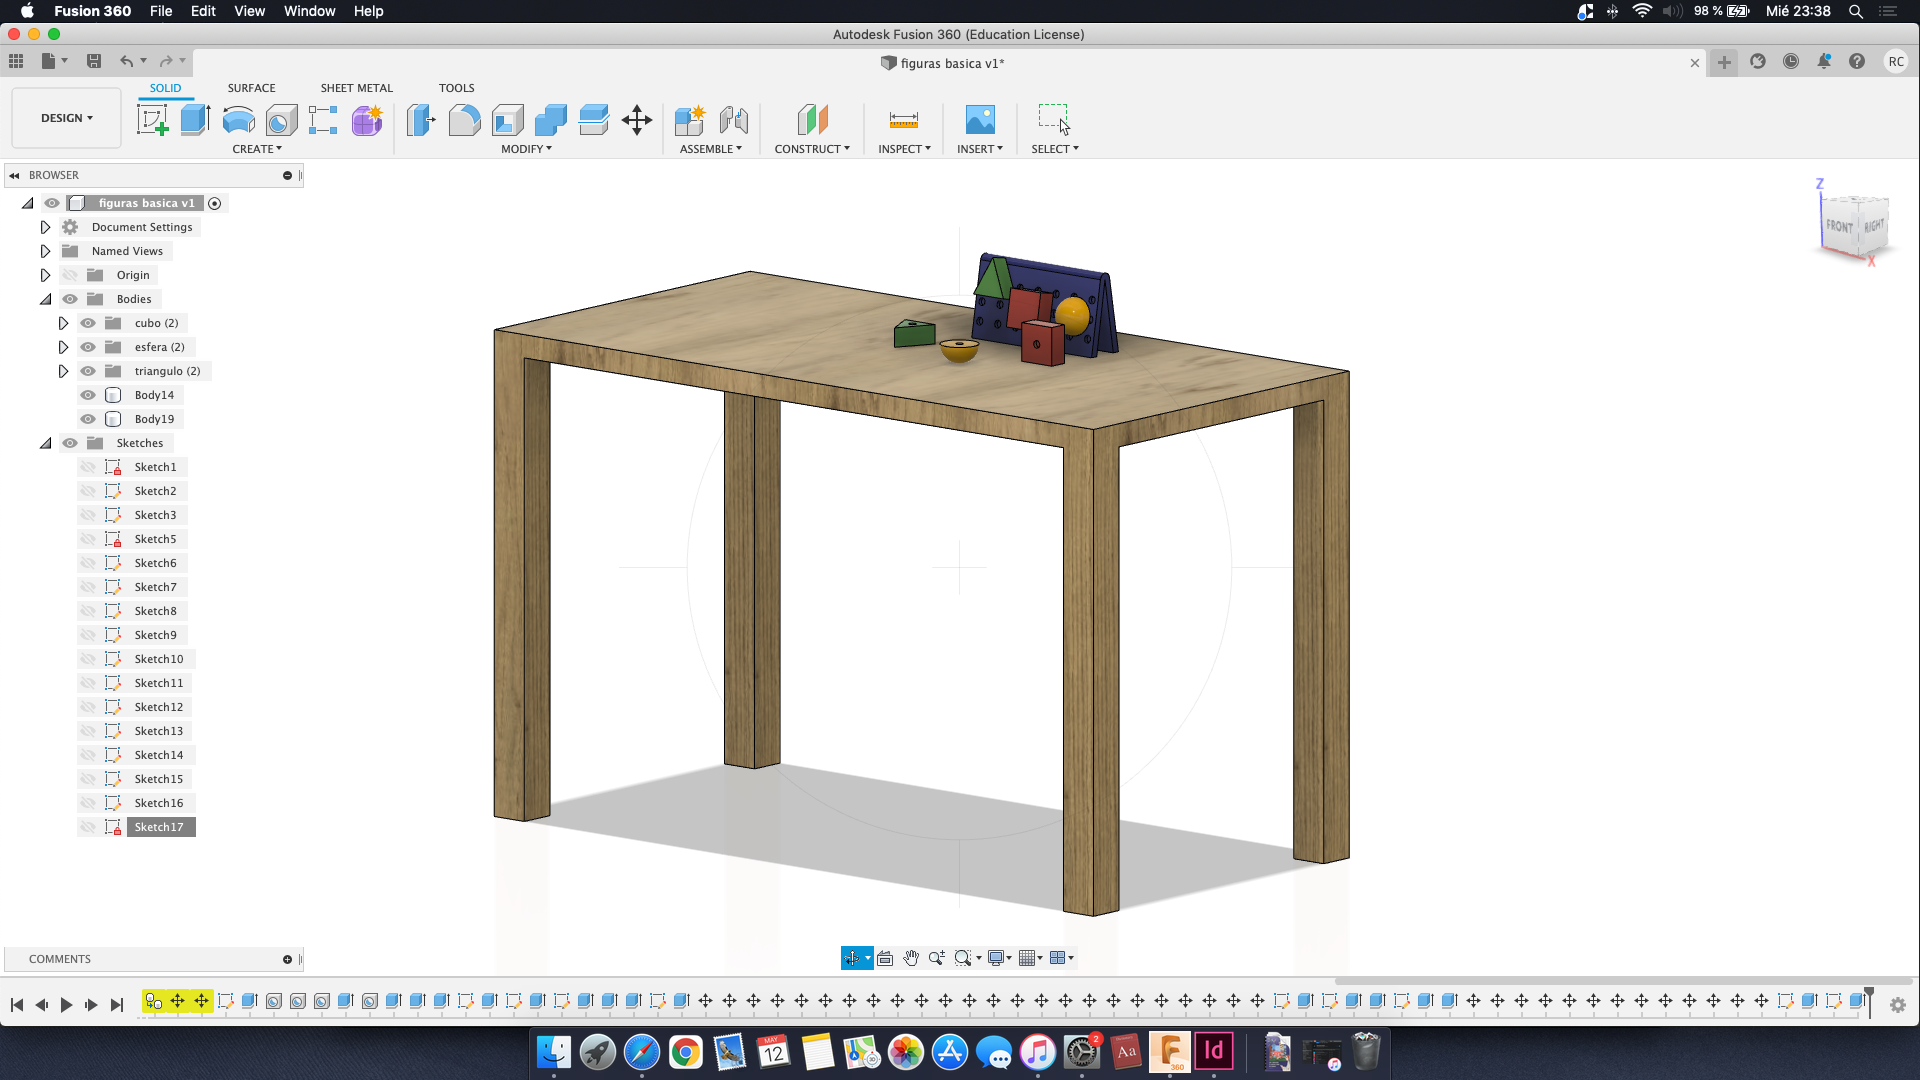Viewport: 1920px width, 1080px height.
Task: Click the Extrude tool icon
Action: point(195,120)
